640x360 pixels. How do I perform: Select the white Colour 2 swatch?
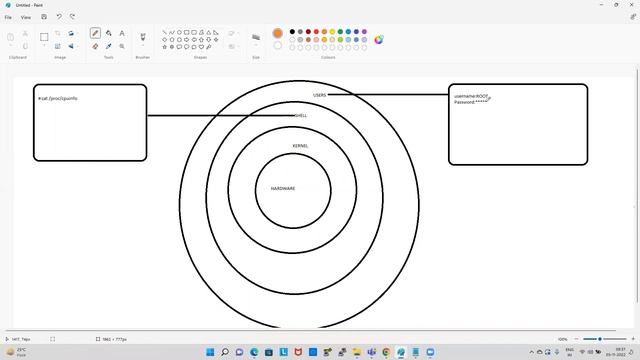click(278, 45)
